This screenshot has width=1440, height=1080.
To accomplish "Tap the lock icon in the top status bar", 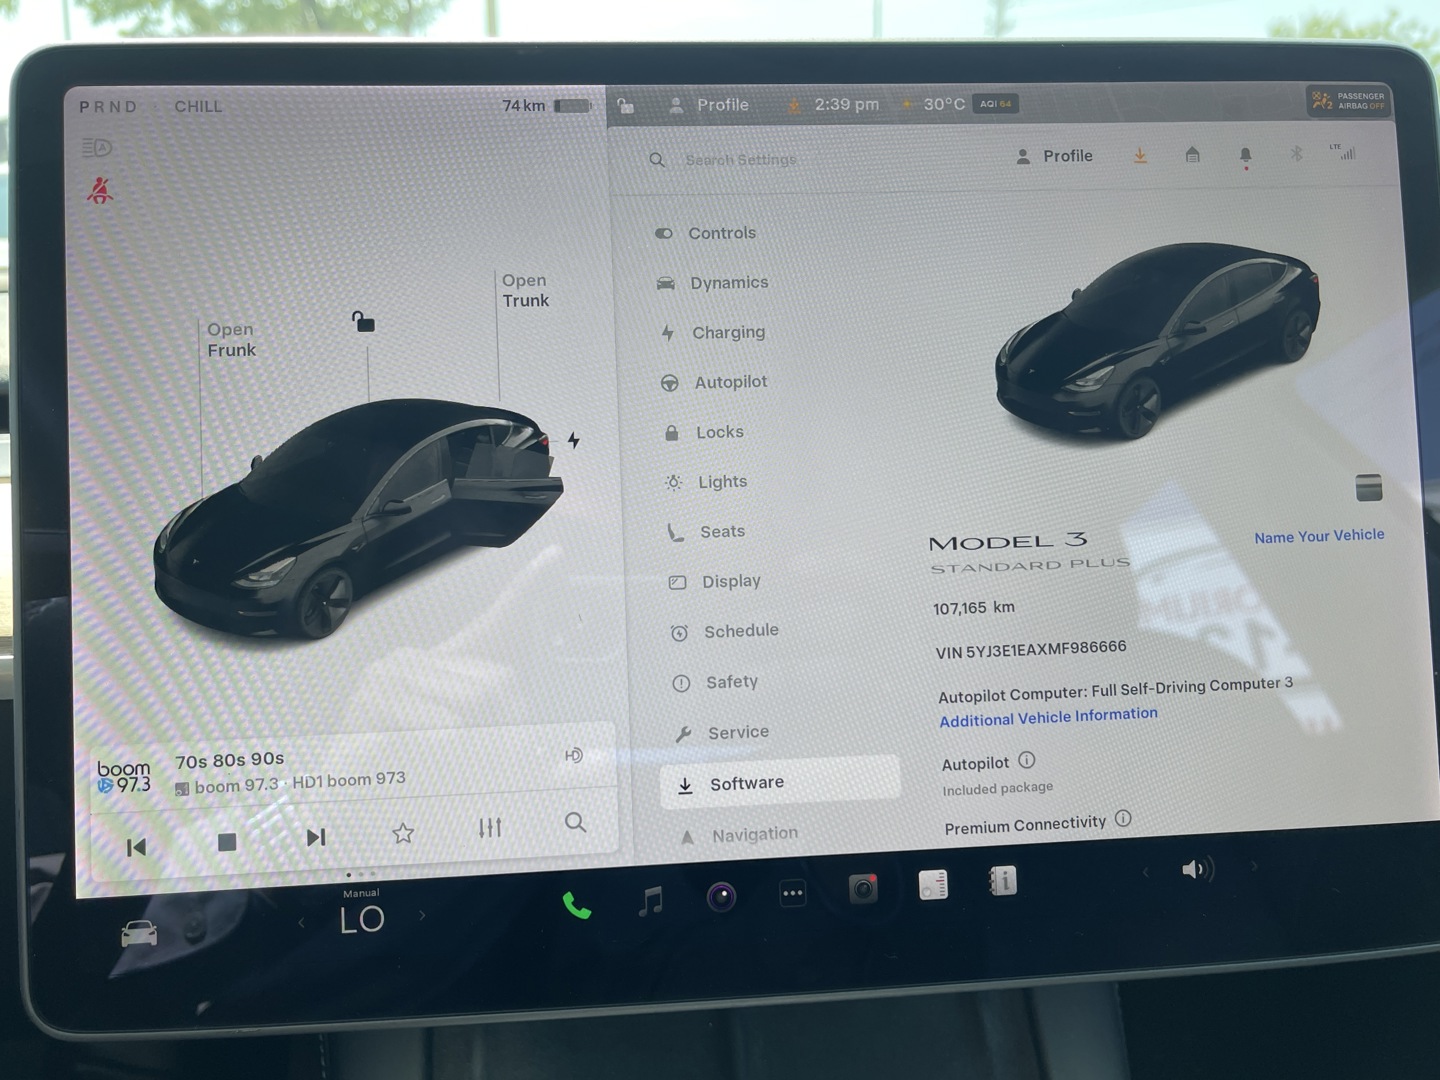I will tap(626, 105).
